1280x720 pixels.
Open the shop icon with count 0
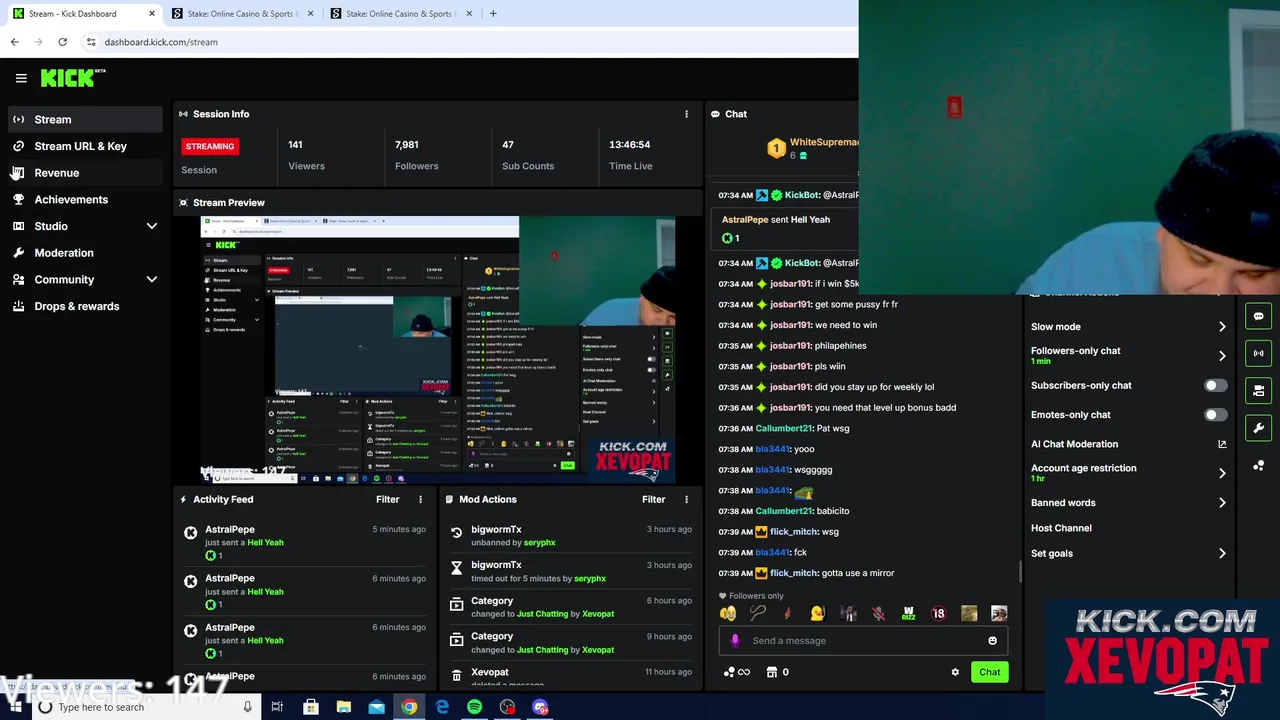point(771,672)
